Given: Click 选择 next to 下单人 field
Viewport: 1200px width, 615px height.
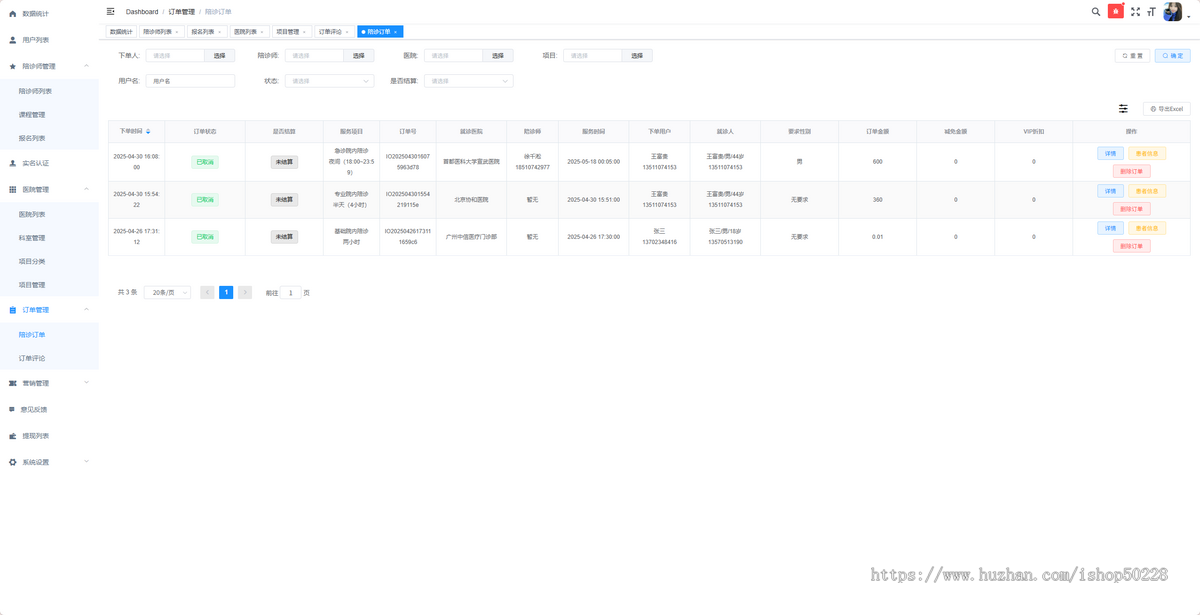Looking at the screenshot, I should click(220, 56).
